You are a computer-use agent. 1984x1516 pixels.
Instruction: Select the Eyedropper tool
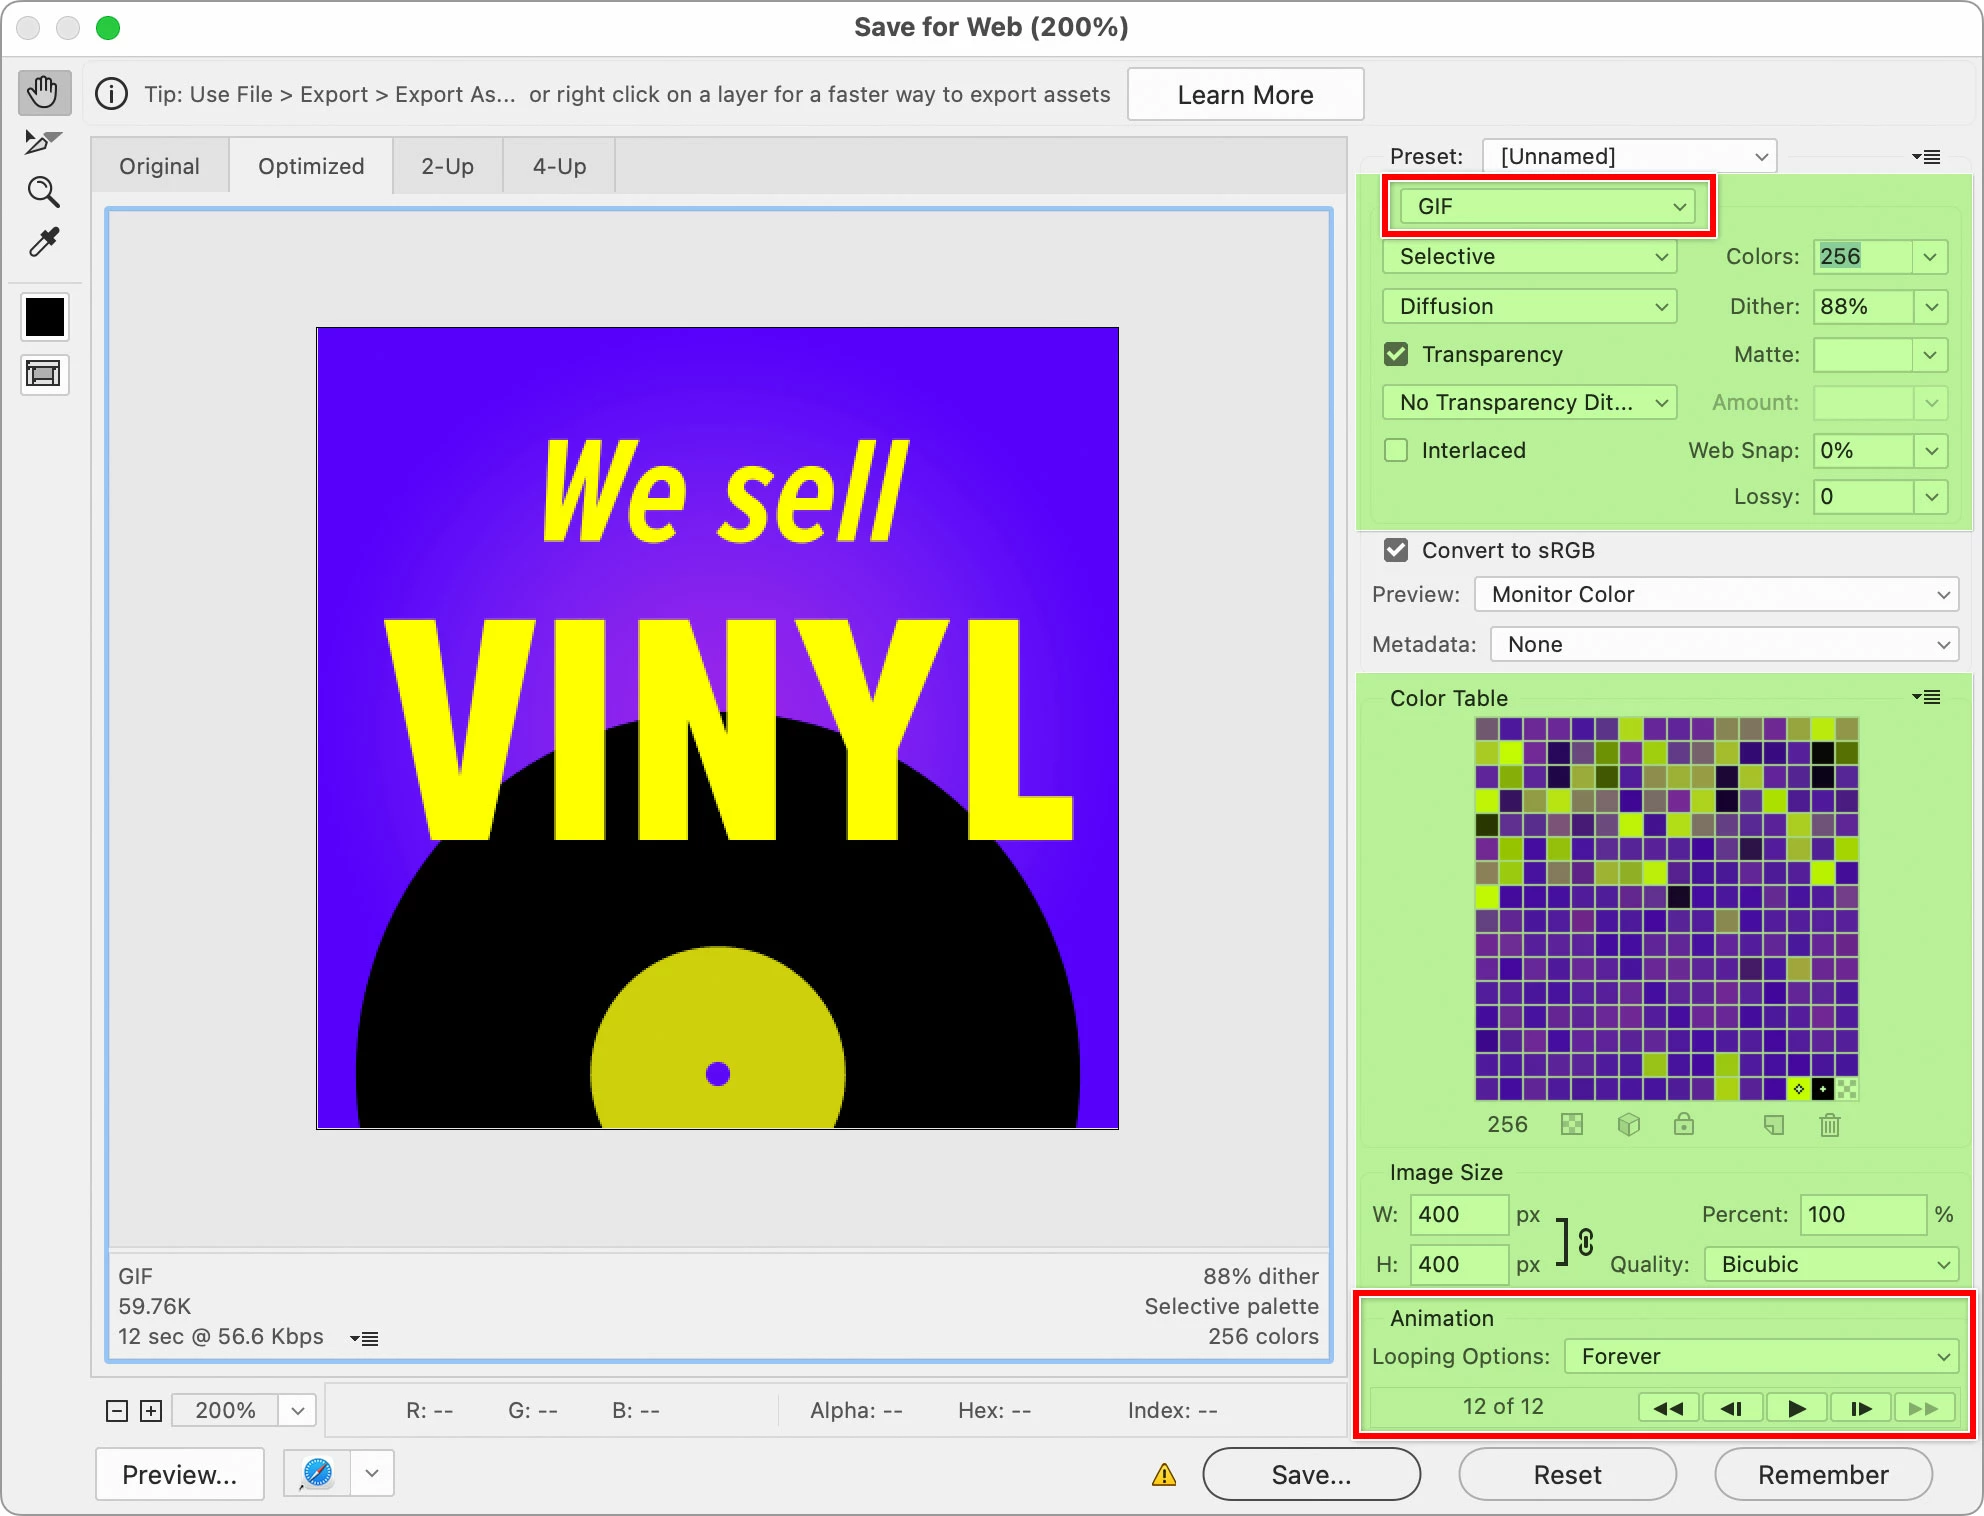point(43,242)
